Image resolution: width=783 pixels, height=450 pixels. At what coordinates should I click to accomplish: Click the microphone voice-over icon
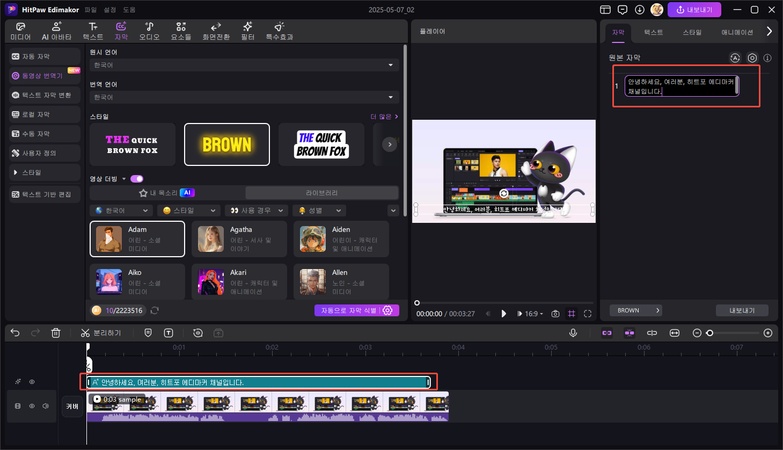point(572,332)
